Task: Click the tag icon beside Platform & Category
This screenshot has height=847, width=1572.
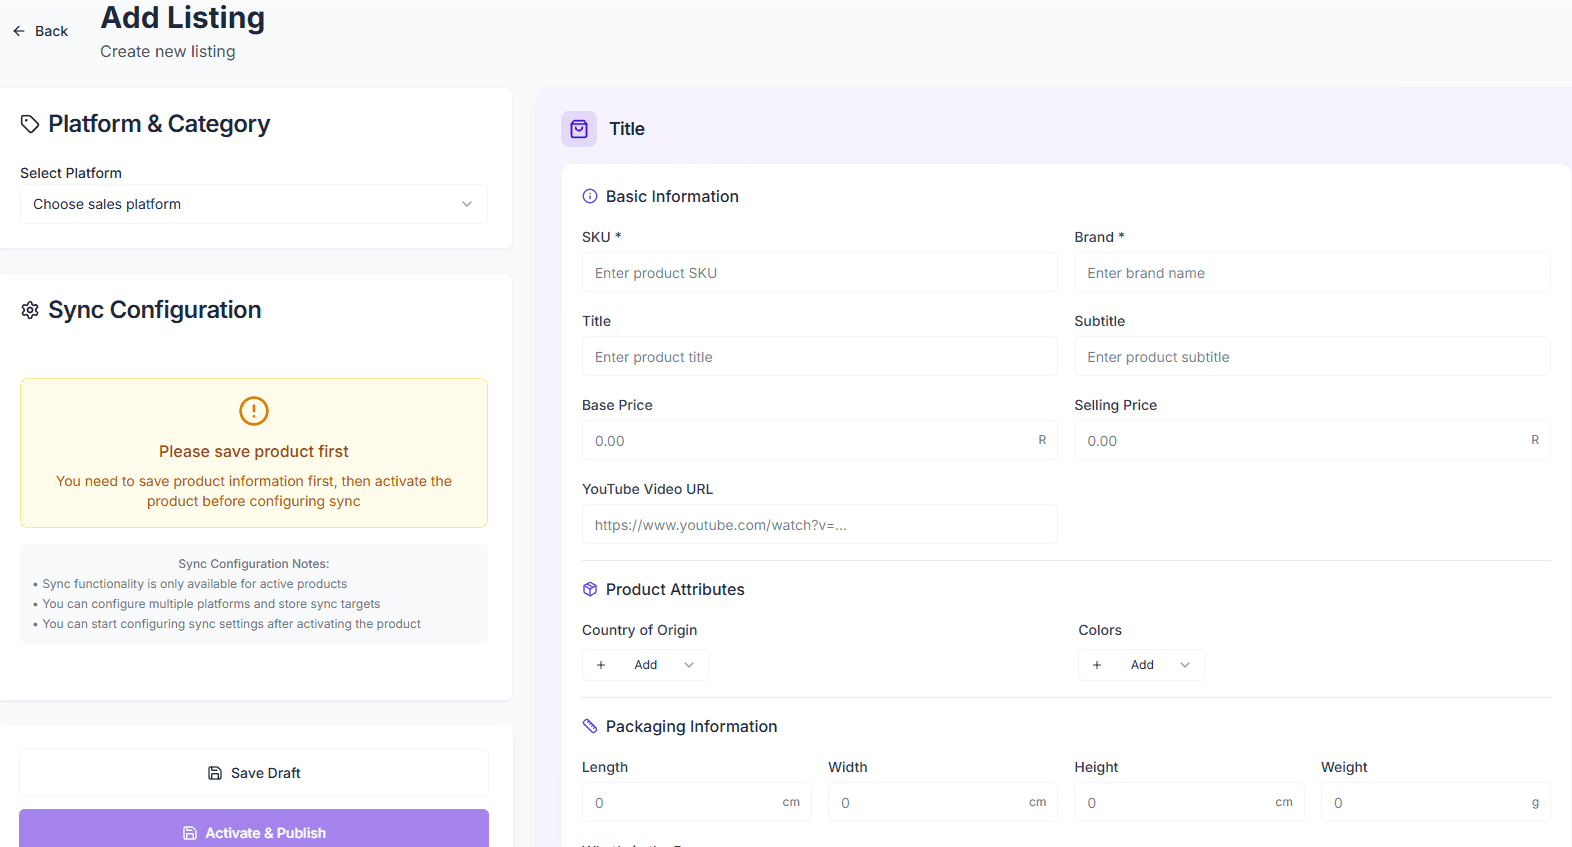Action: click(30, 124)
